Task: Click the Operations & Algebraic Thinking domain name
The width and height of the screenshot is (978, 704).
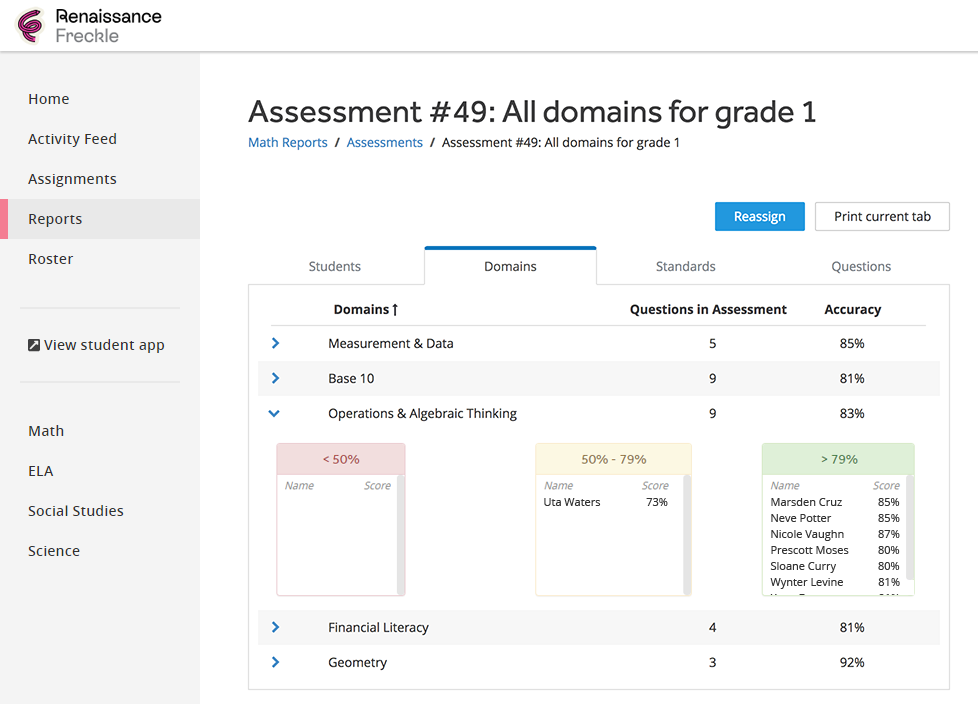Action: (422, 413)
